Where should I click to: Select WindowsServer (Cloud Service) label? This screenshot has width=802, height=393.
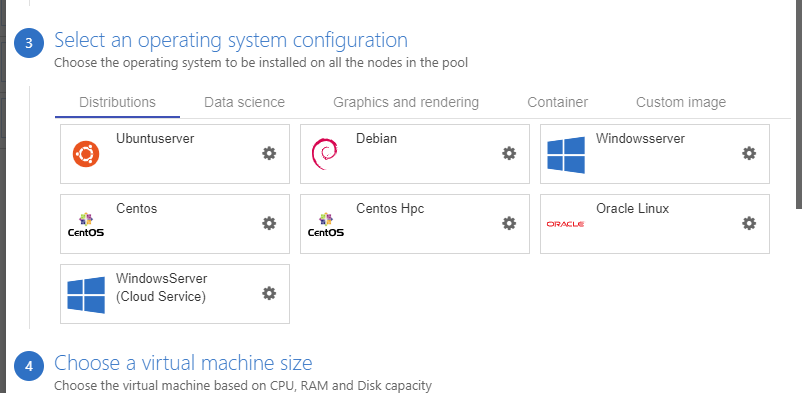(161, 288)
